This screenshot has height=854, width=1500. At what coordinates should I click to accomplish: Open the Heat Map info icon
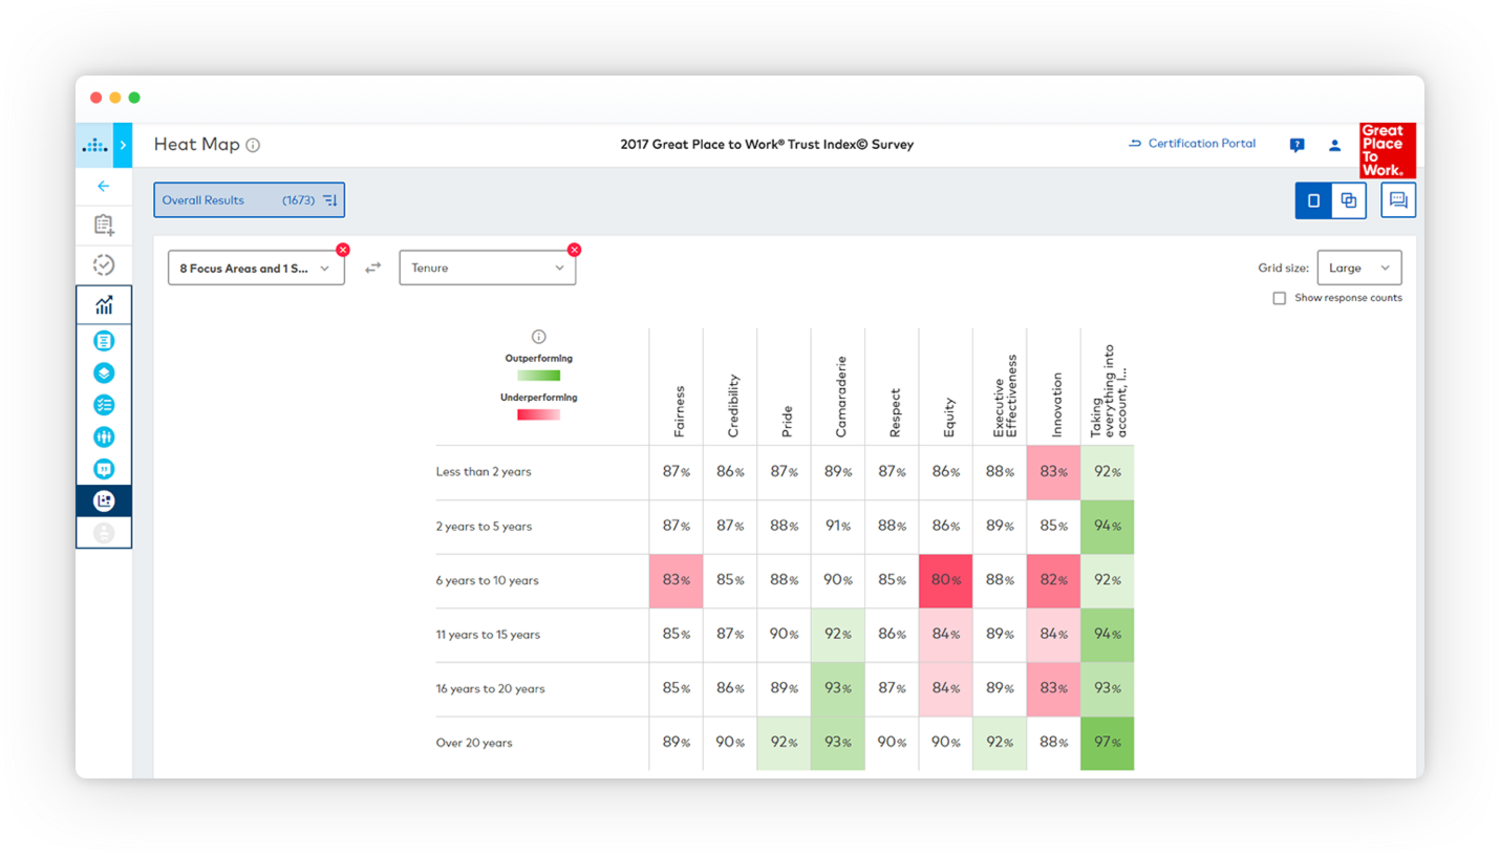click(253, 145)
